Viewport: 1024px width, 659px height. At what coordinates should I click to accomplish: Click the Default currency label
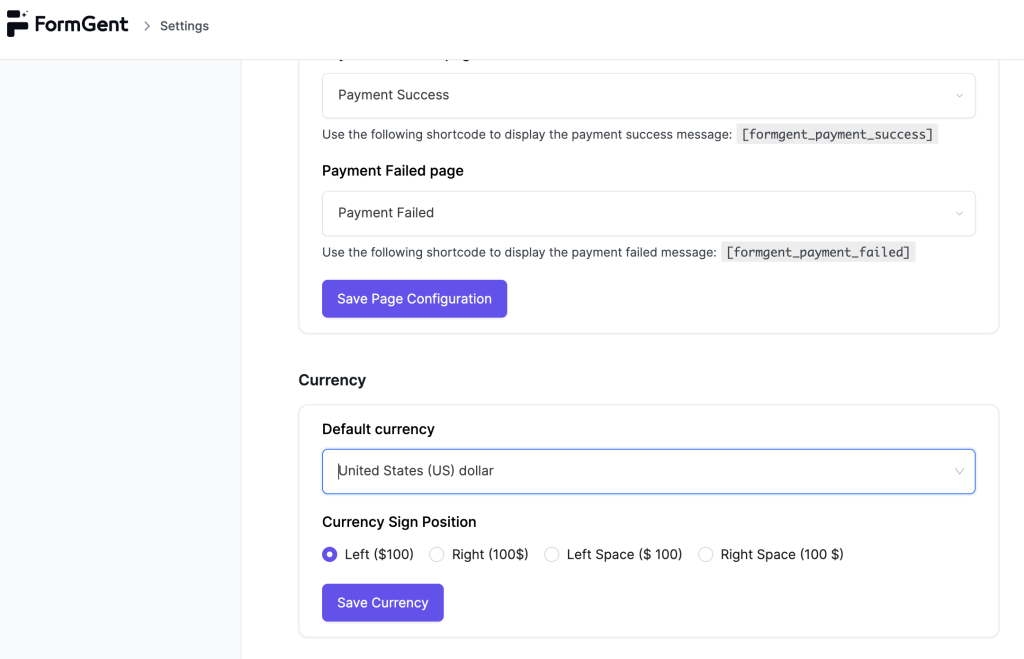pos(378,429)
